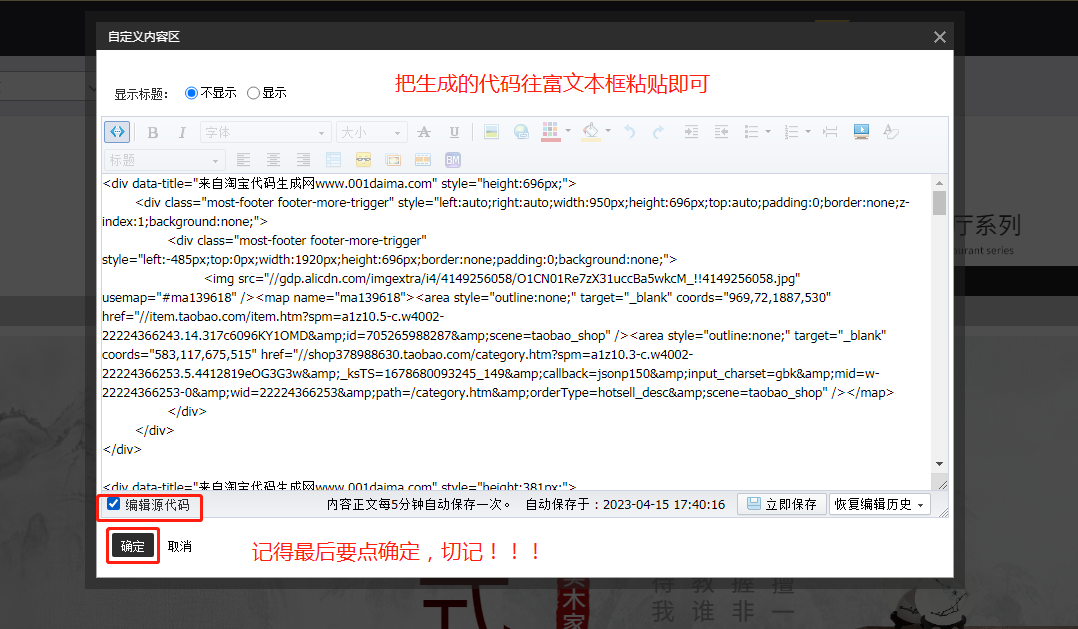Click the 取消 cancel link
The width and height of the screenshot is (1078, 629).
click(x=179, y=547)
